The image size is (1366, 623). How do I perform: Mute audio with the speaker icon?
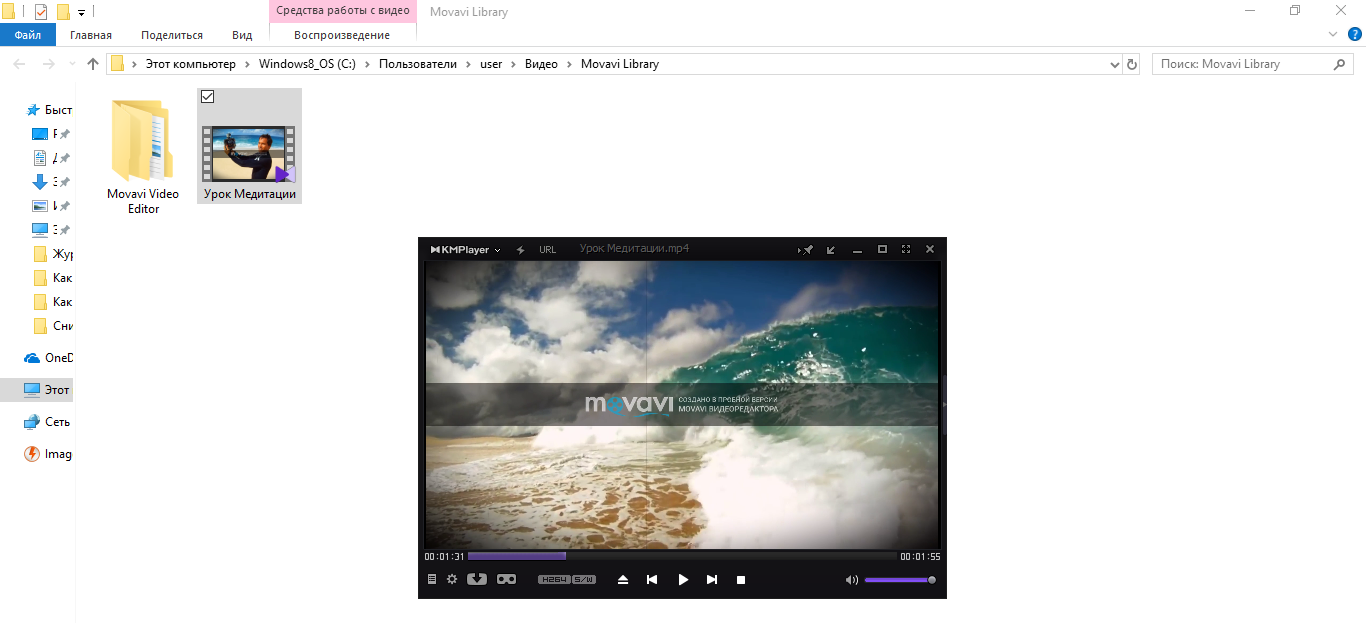click(x=852, y=580)
